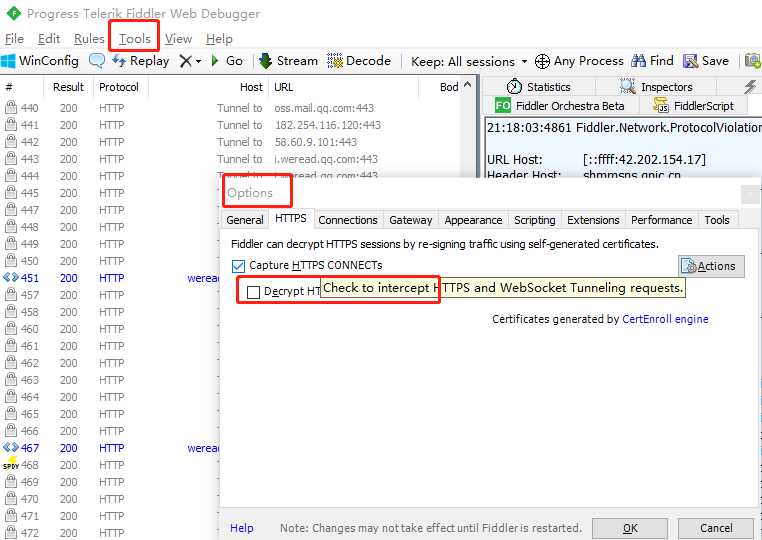This screenshot has height=540, width=762.
Task: Uncheck Capture HTTPS CONNECTs checkbox
Action: click(238, 266)
